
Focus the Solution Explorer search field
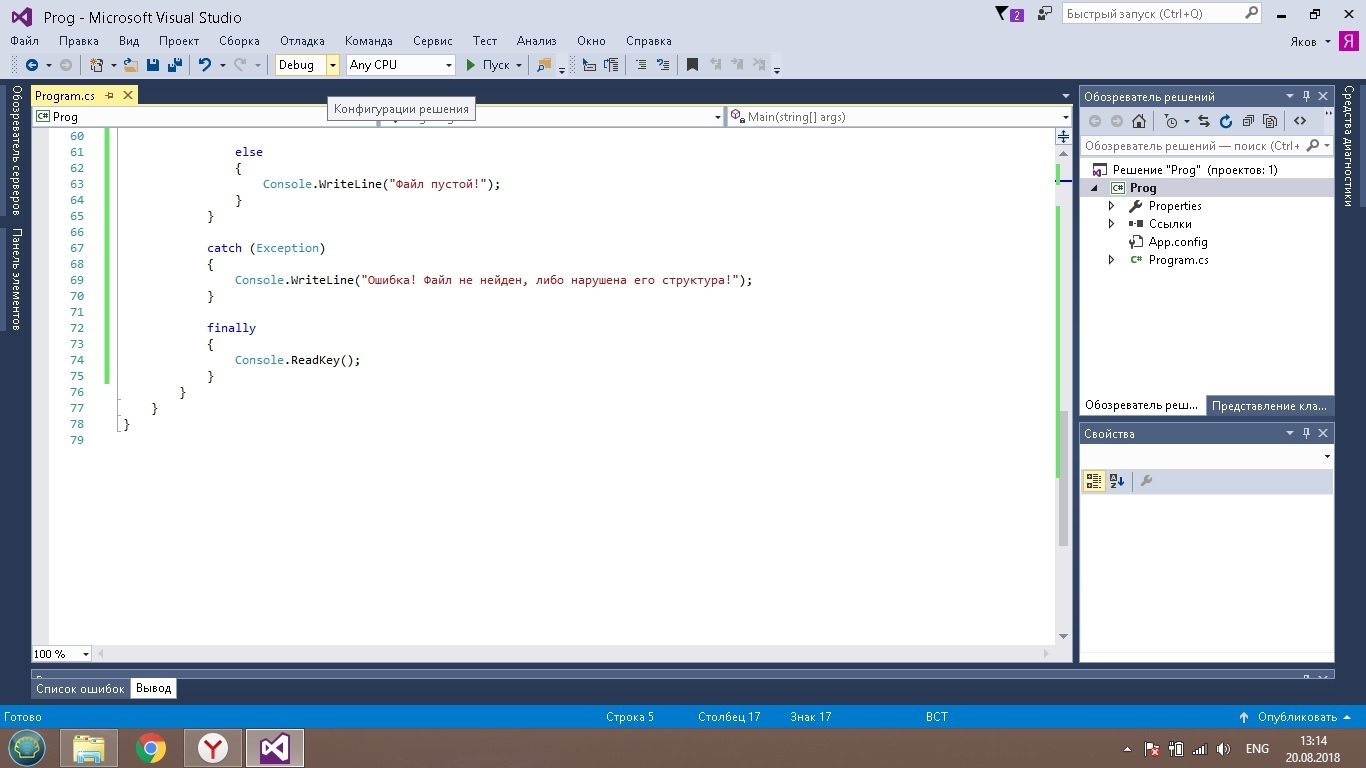1206,146
